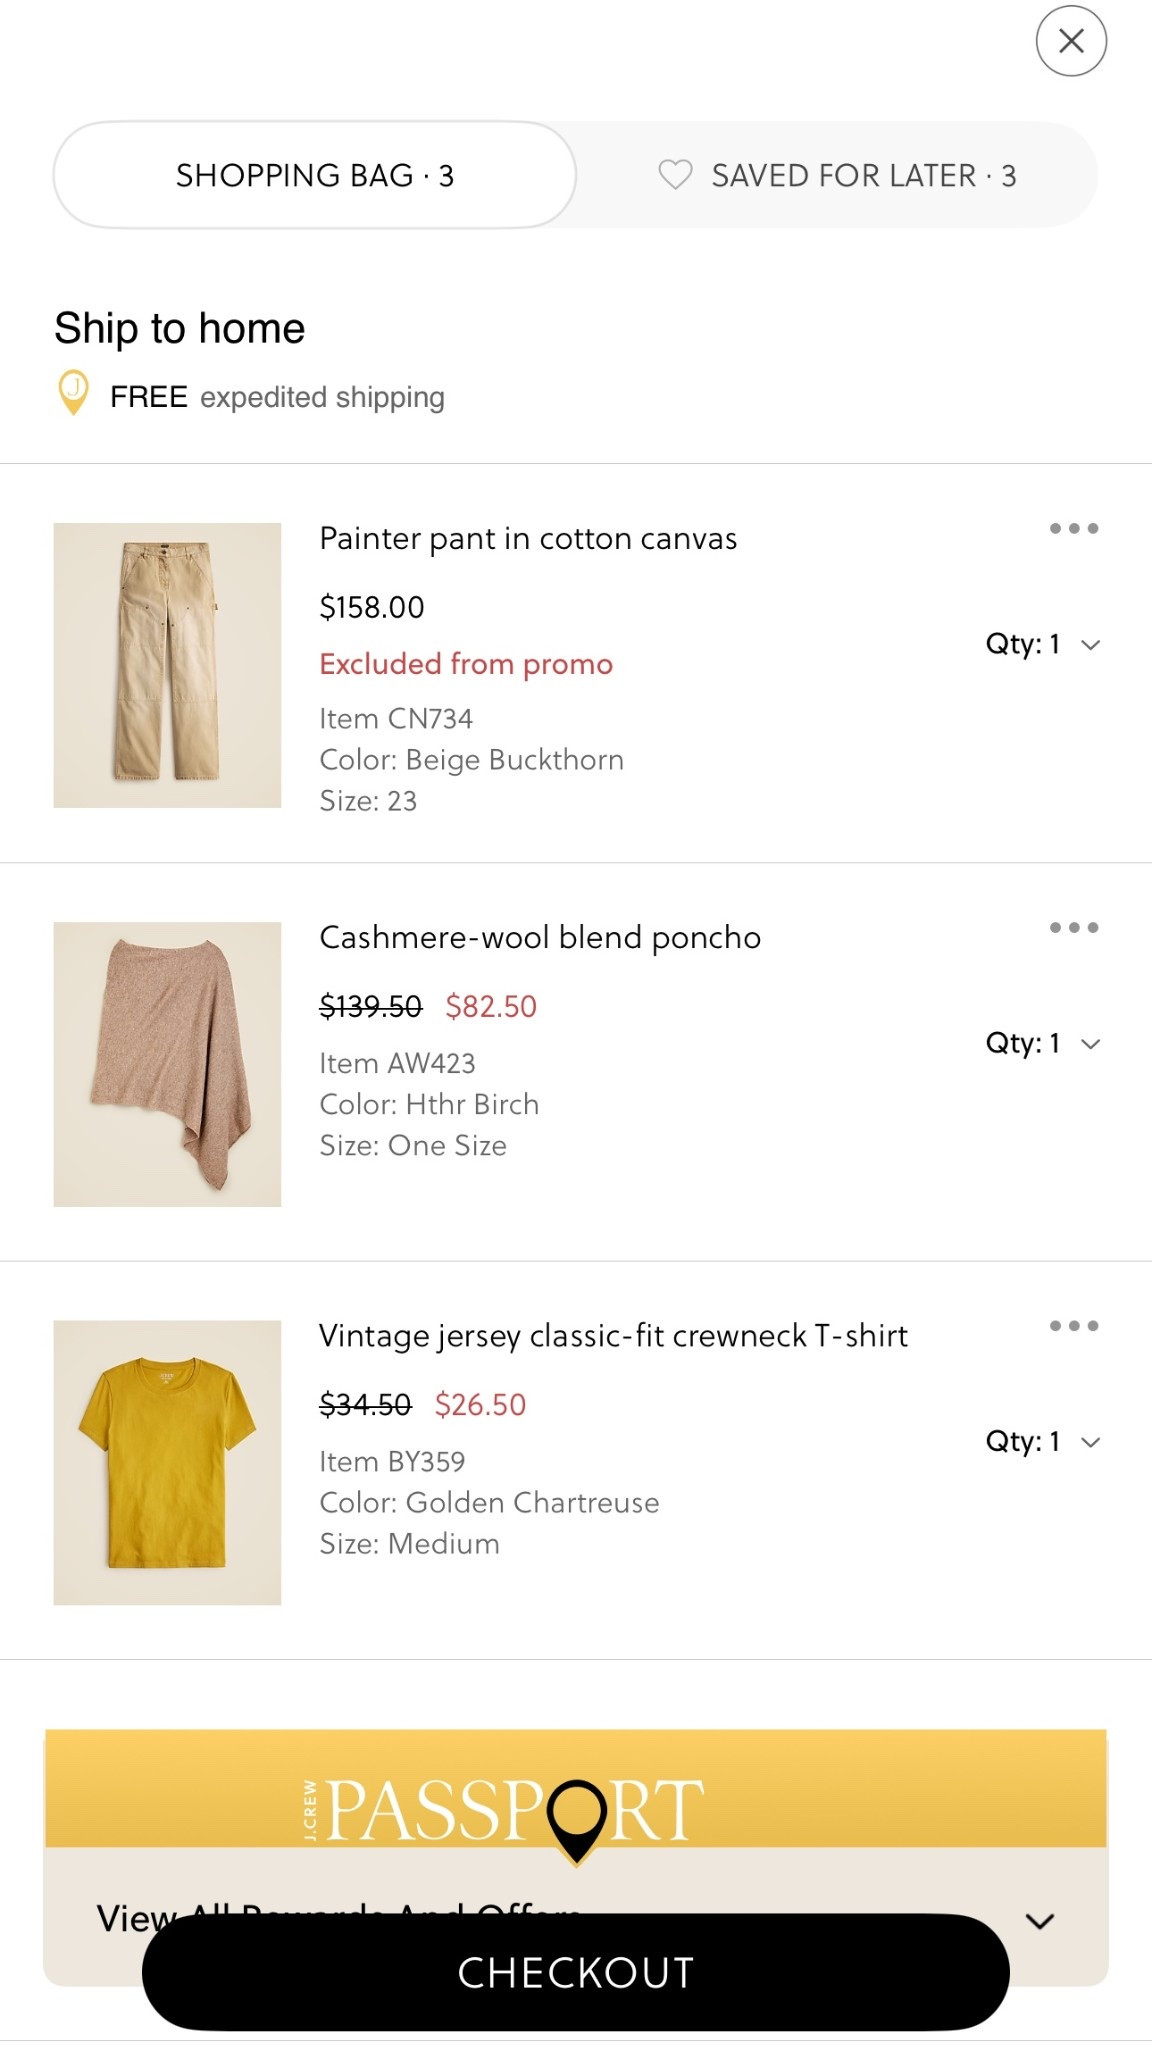Open more options for crewneck T-shirt
This screenshot has height=2048, width=1152.
1074,1326
